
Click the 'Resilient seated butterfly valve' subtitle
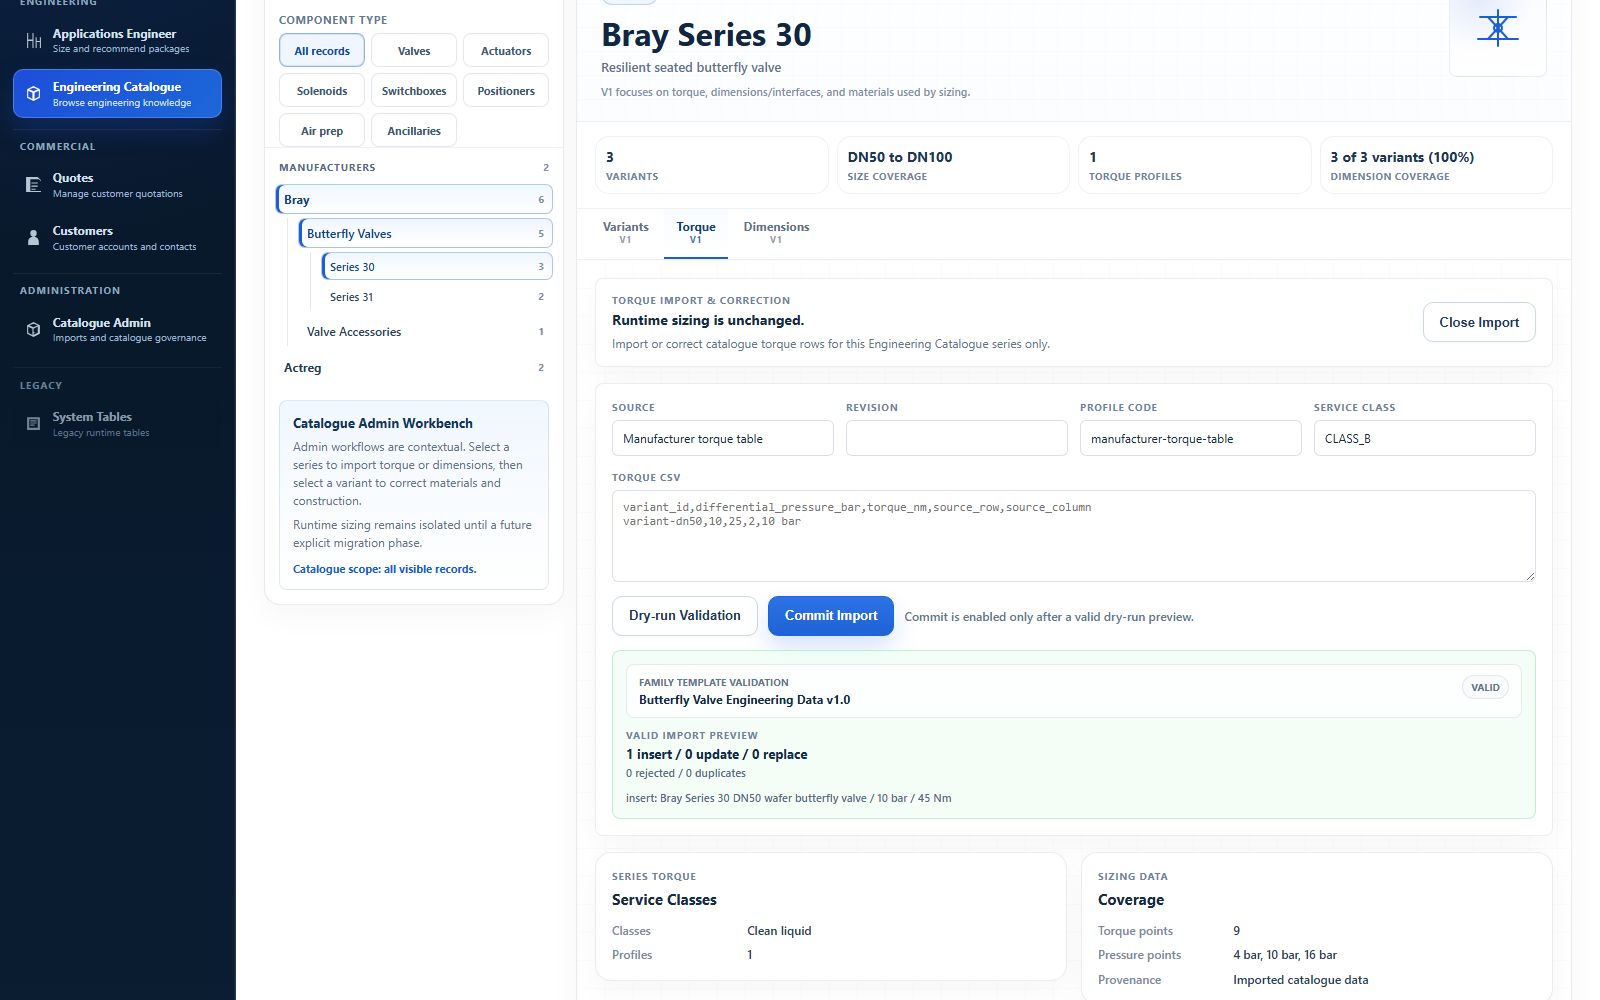(691, 68)
